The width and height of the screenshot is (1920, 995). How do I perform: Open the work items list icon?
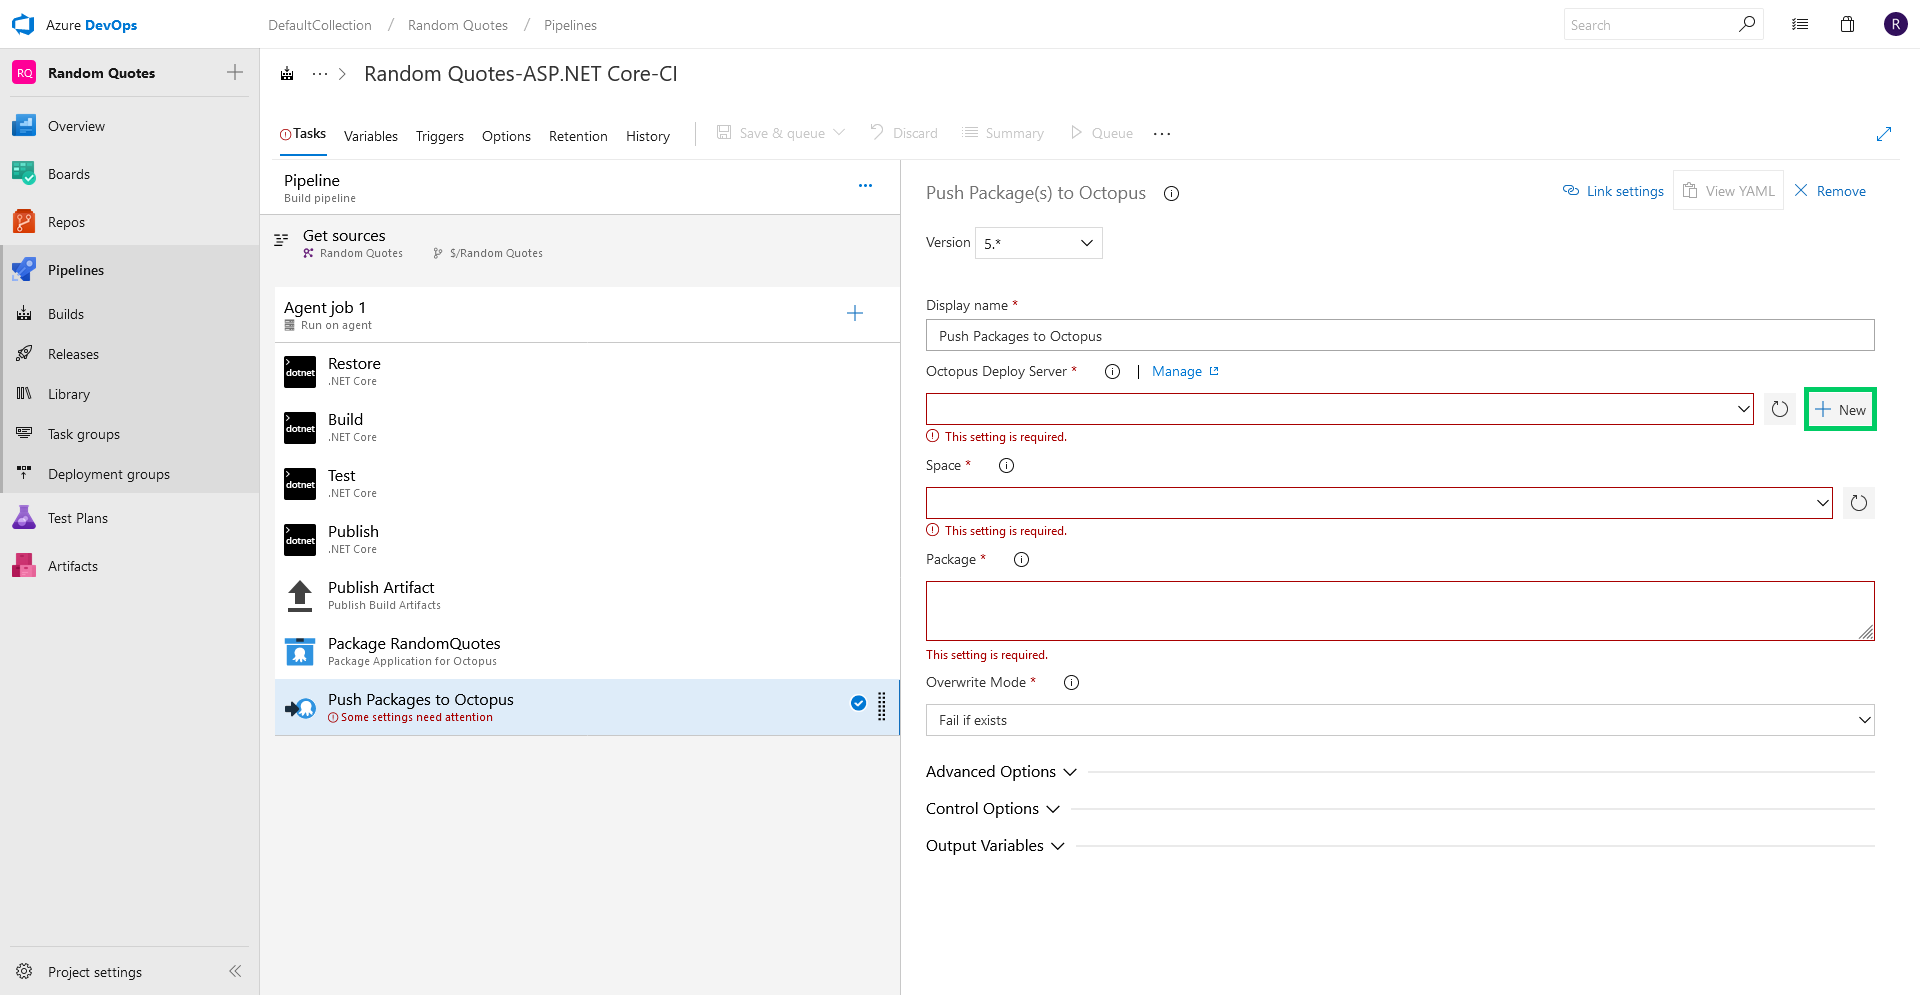(1800, 25)
